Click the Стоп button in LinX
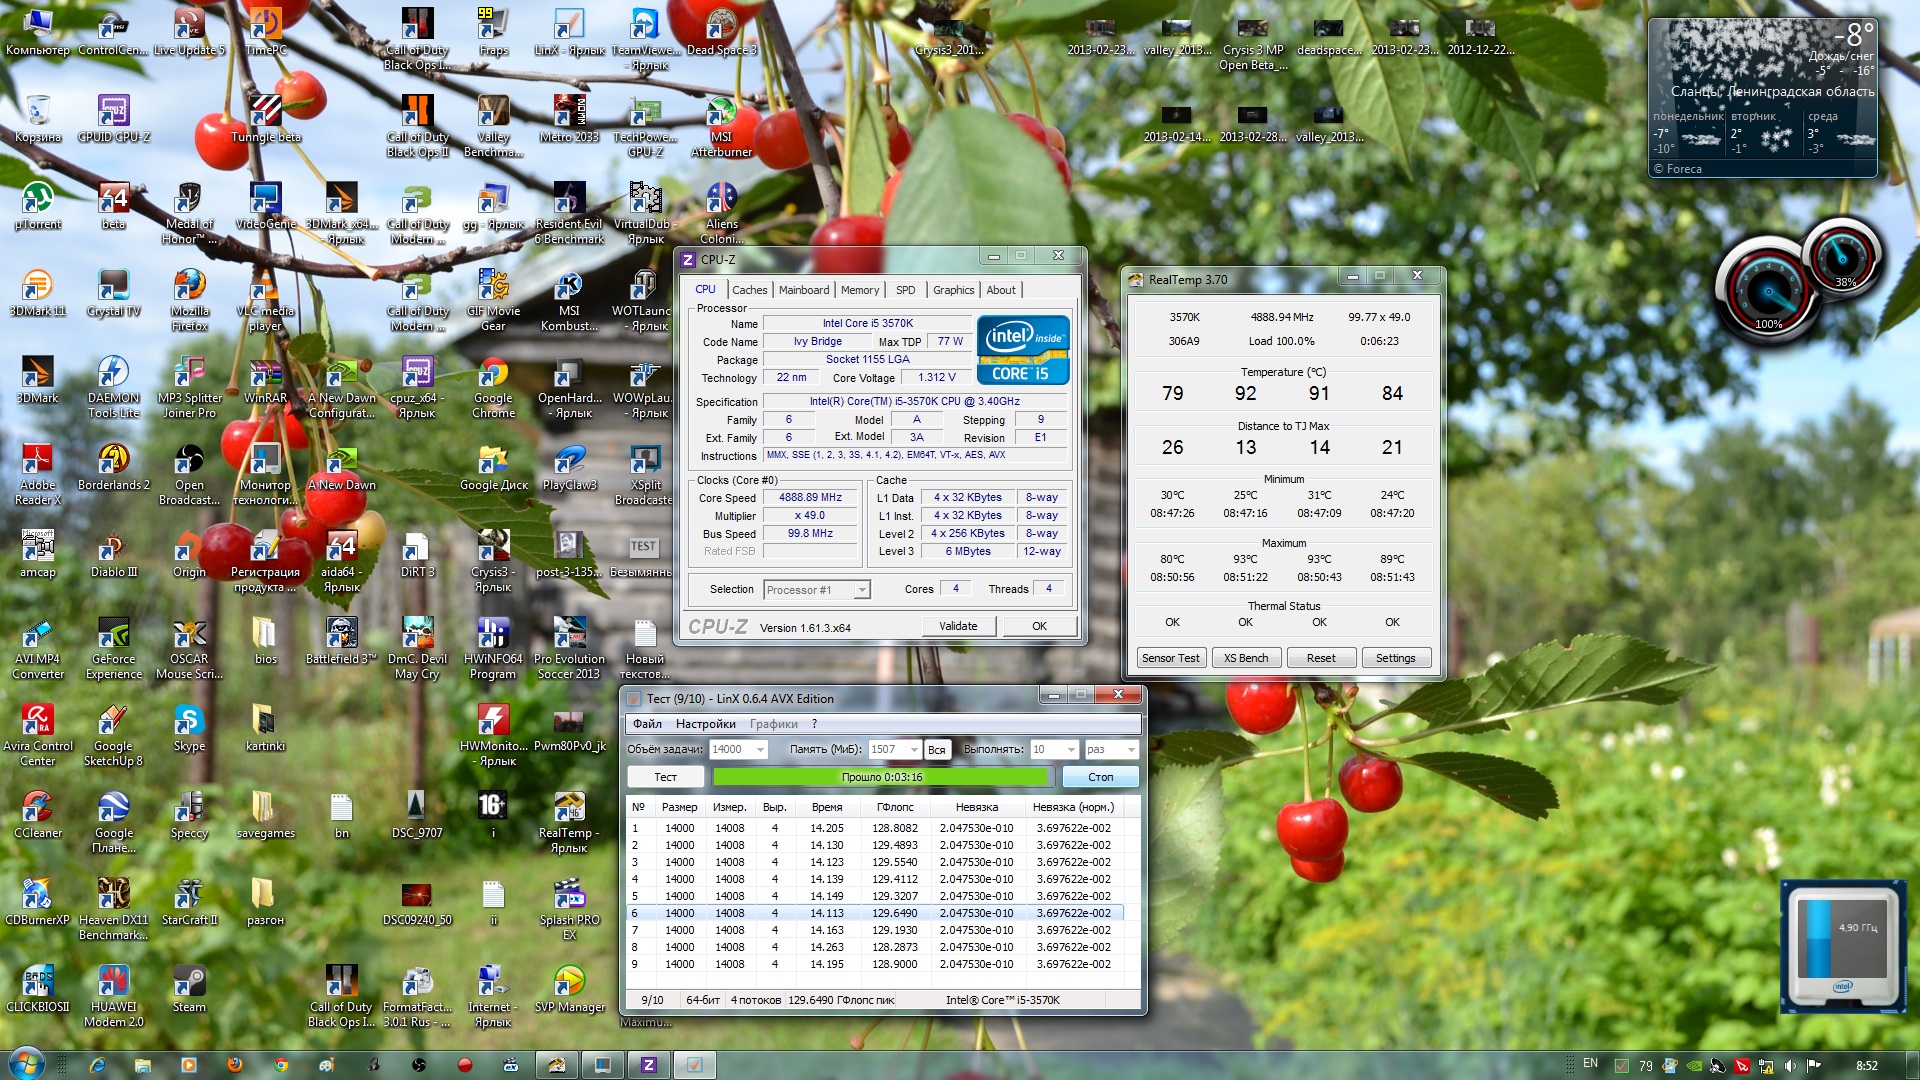 [x=1100, y=777]
